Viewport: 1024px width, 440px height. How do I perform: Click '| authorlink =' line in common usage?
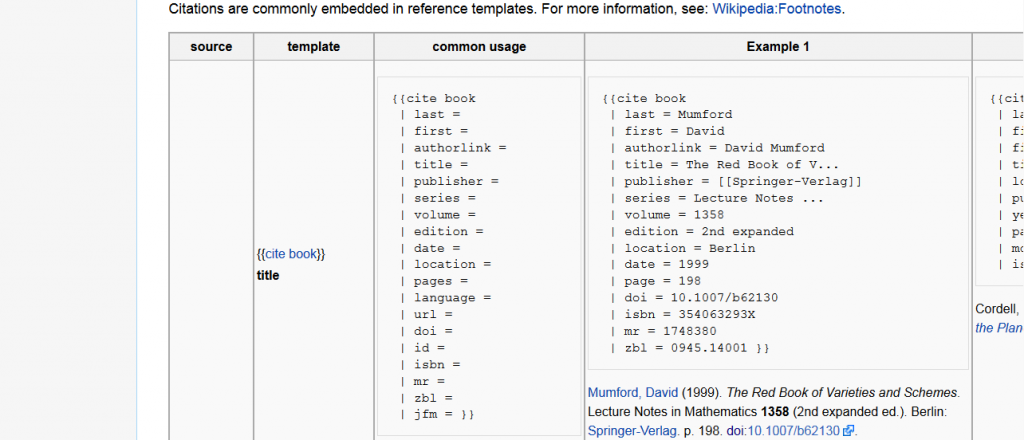pos(453,148)
